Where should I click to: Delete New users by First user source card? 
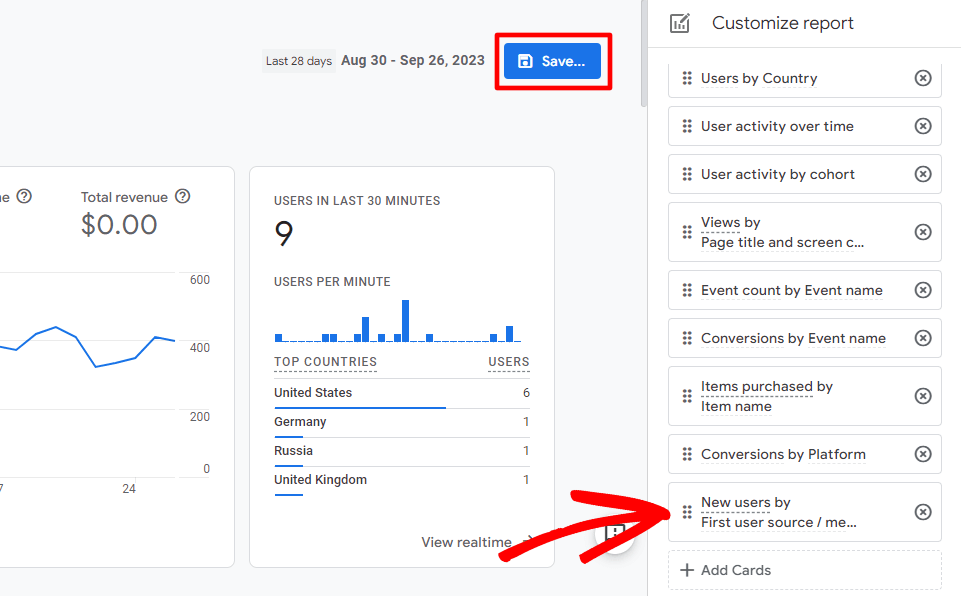(923, 512)
